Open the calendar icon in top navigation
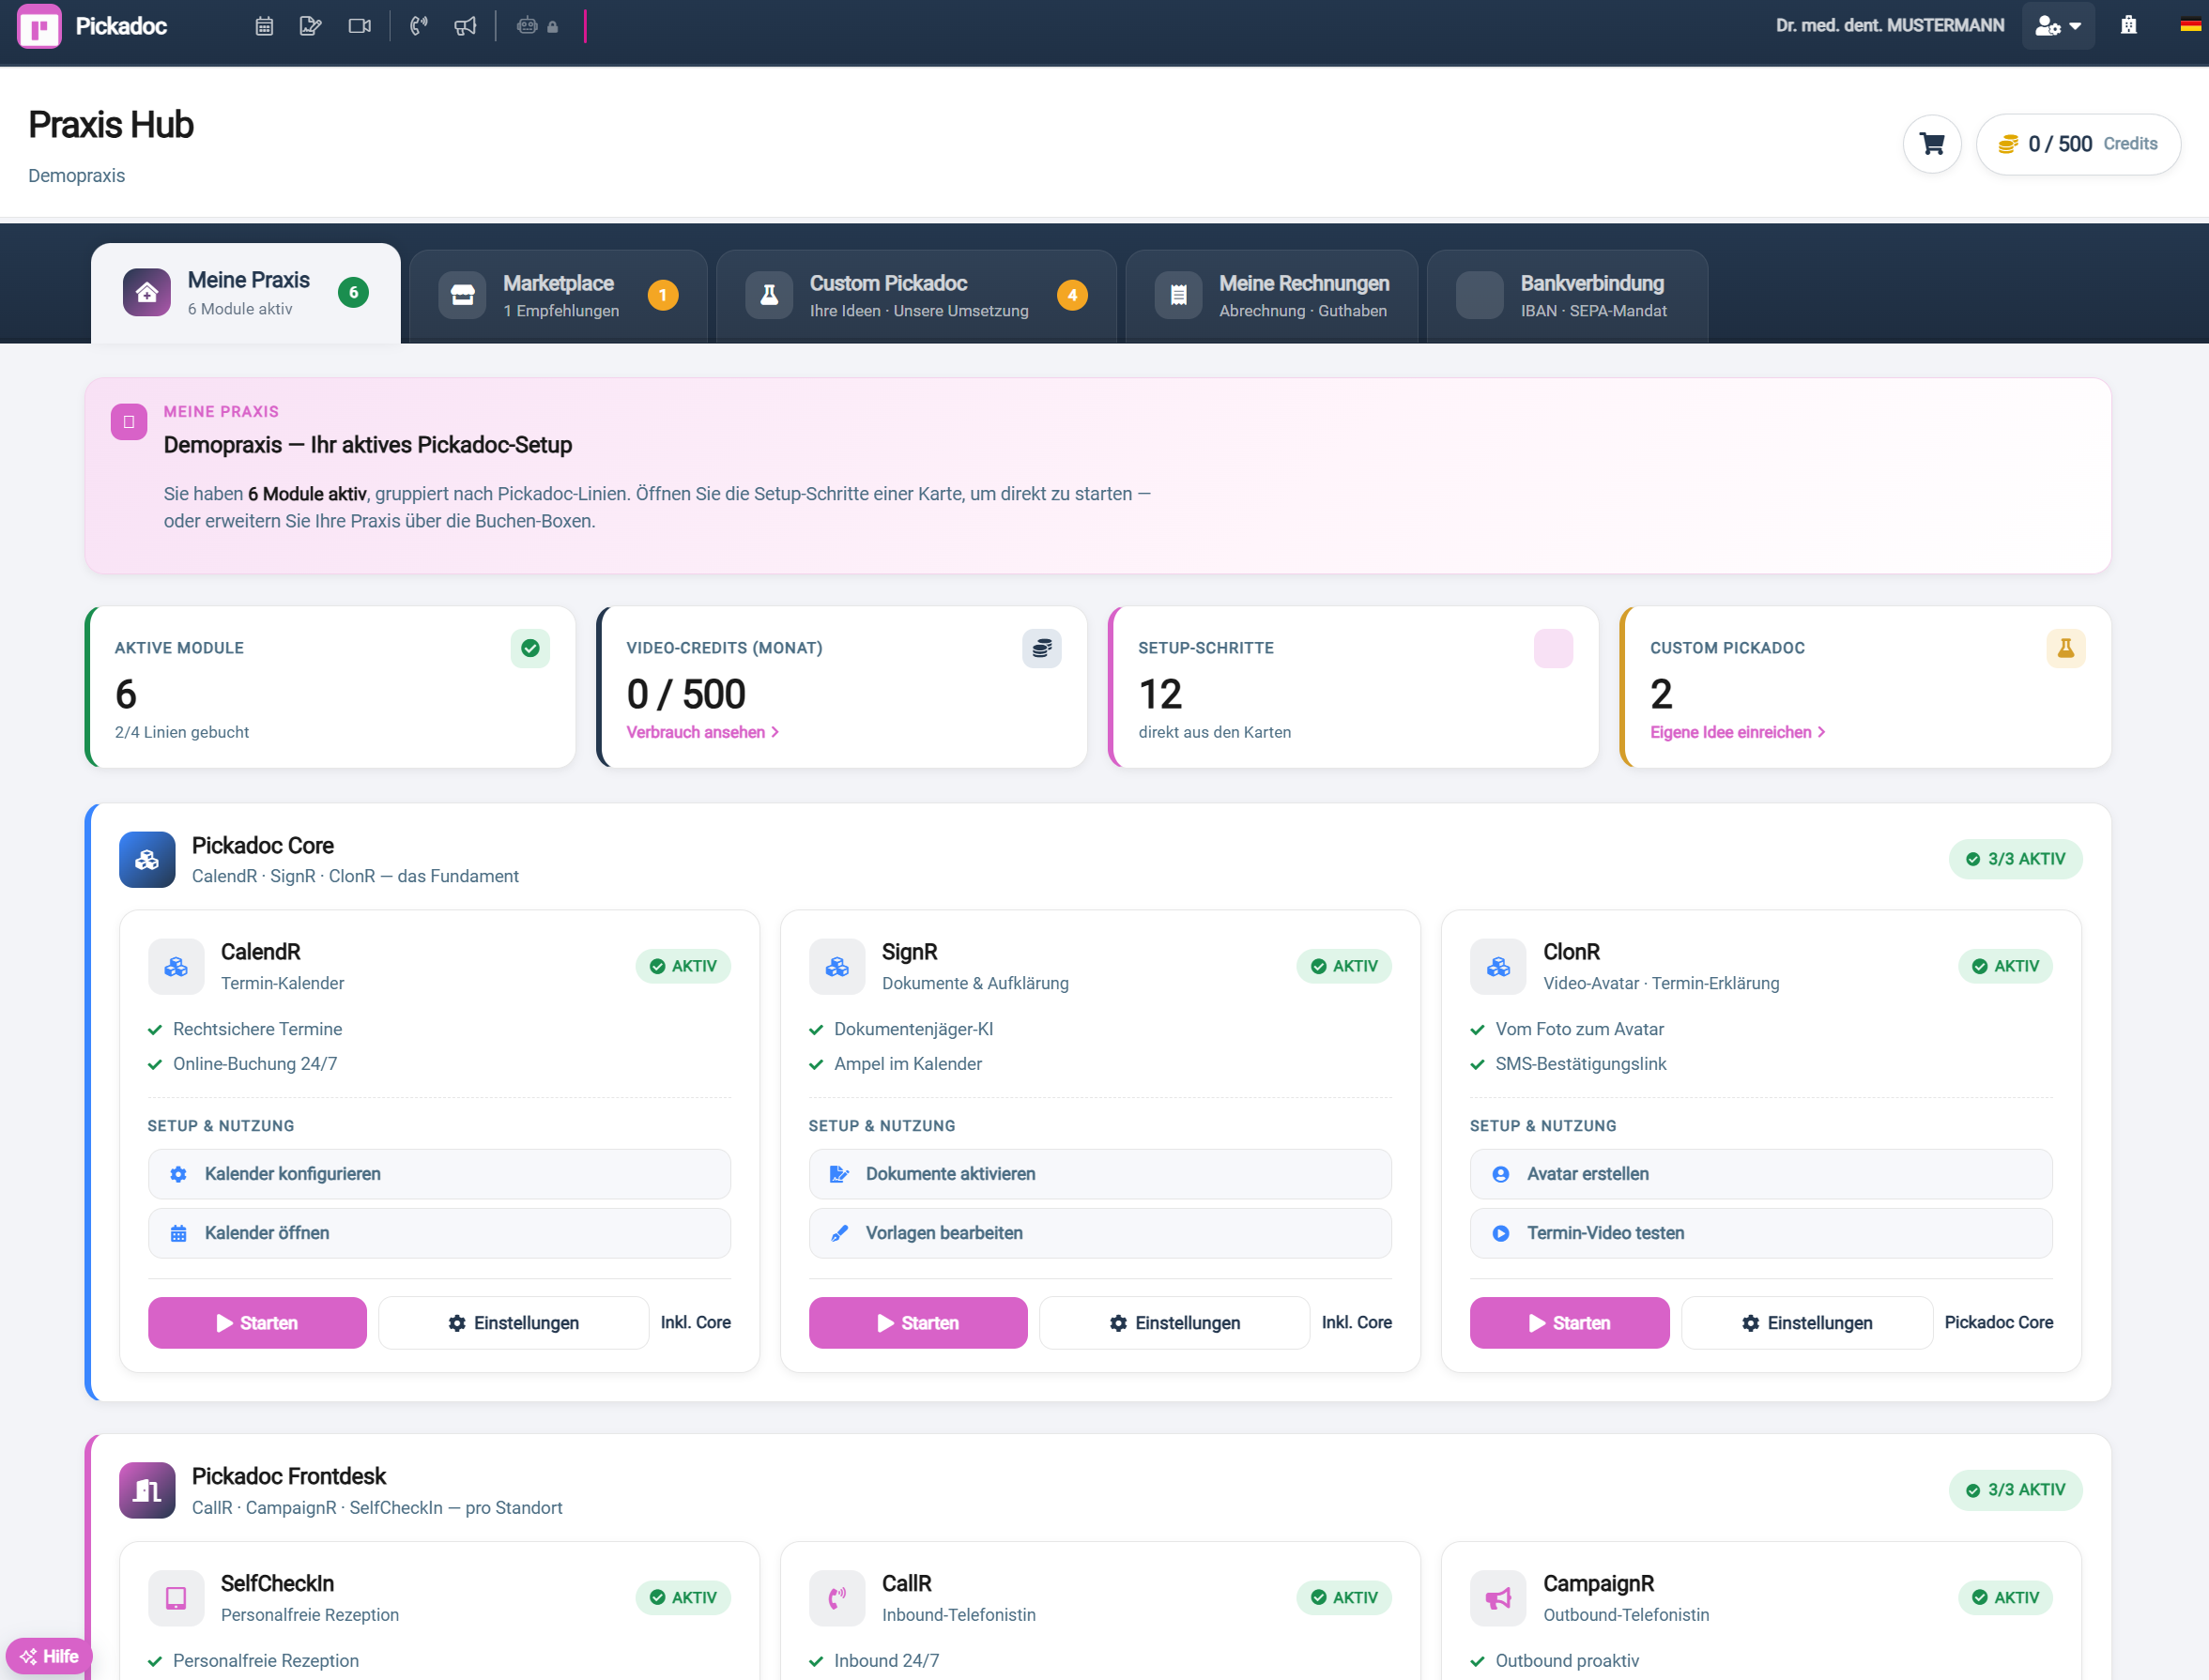Viewport: 2209px width, 1680px height. tap(264, 26)
